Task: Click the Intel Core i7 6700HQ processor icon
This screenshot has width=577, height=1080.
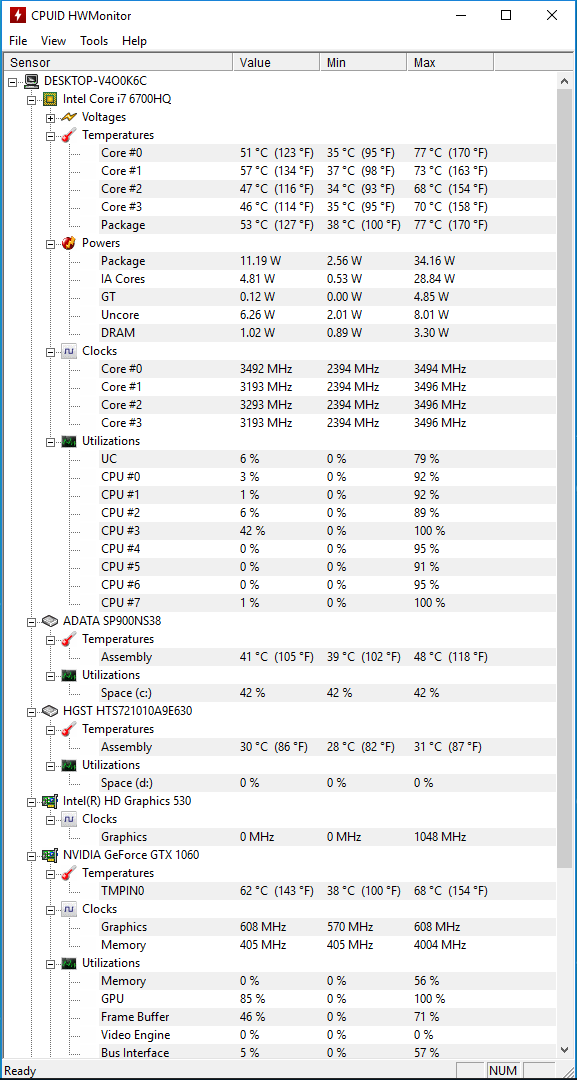Action: tap(50, 99)
